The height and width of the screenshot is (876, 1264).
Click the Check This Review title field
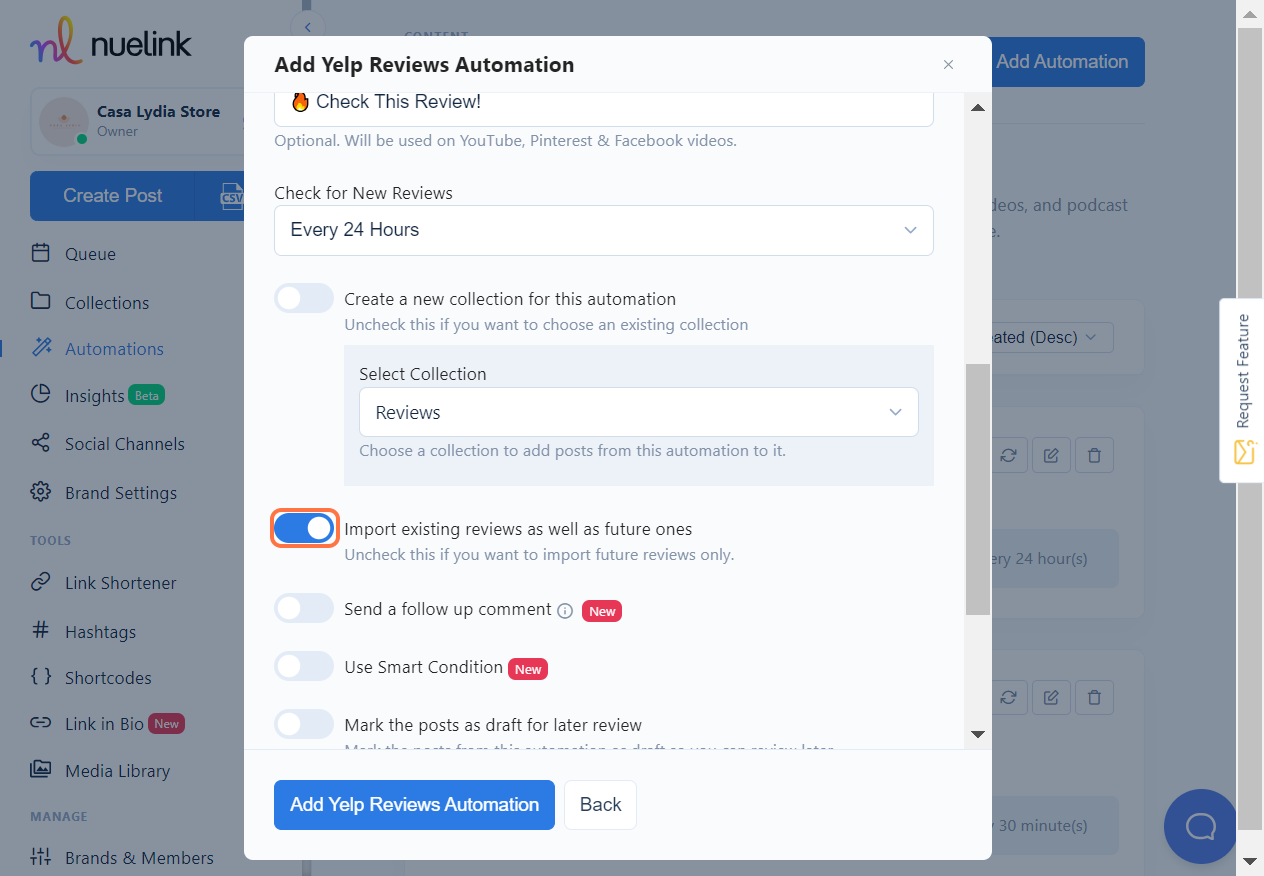click(x=604, y=107)
